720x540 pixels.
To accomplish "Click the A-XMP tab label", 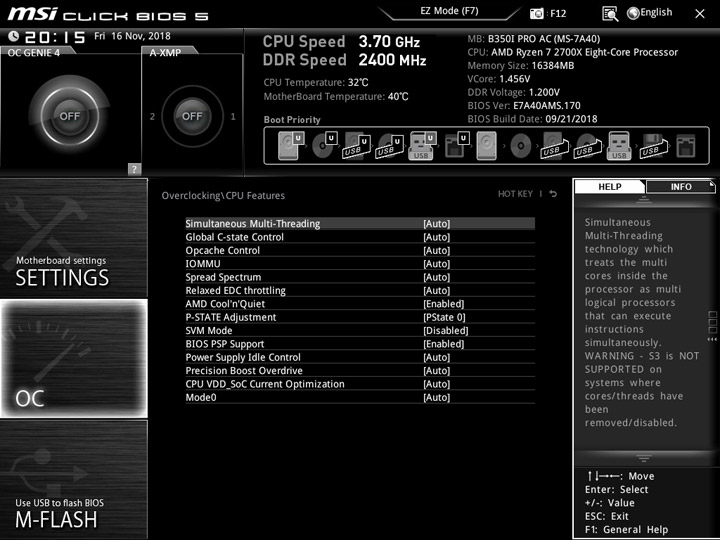I will coord(165,52).
